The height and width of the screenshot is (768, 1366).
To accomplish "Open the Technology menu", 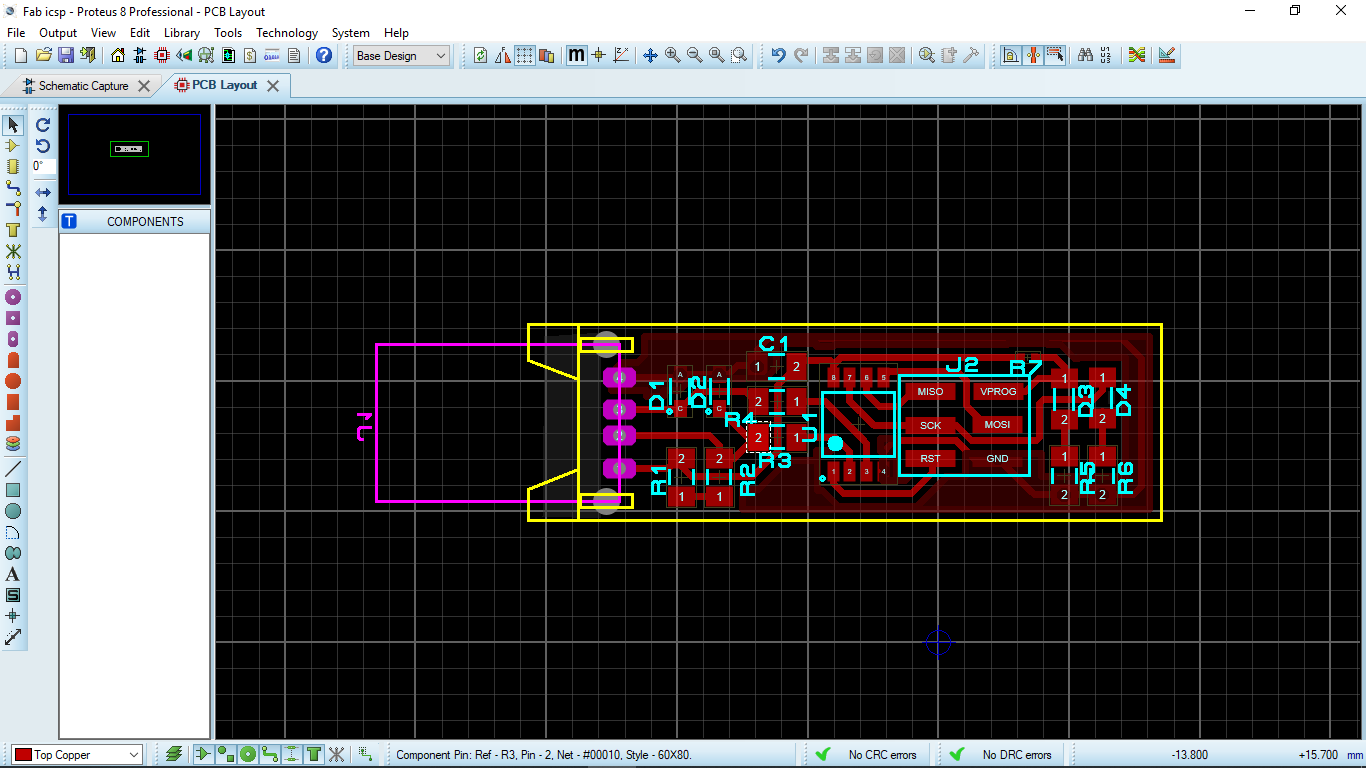I will 287,33.
